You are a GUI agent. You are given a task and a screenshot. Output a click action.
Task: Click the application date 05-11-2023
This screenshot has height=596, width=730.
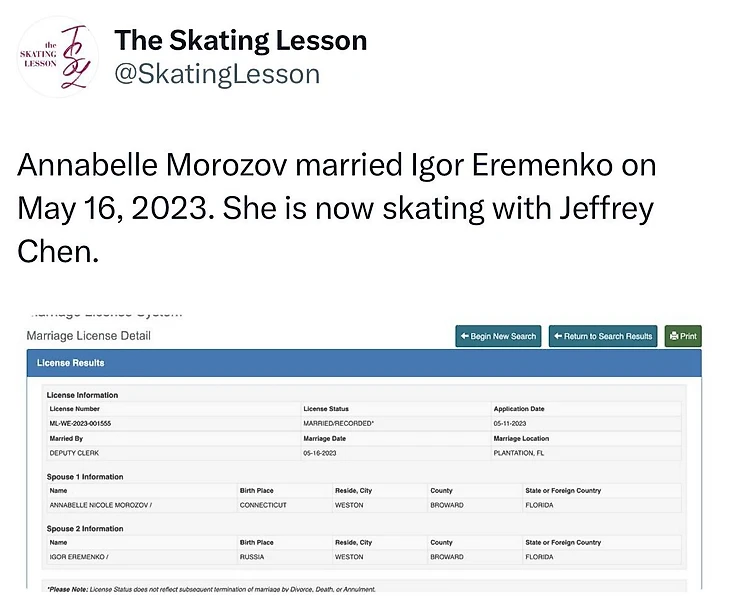pos(516,423)
